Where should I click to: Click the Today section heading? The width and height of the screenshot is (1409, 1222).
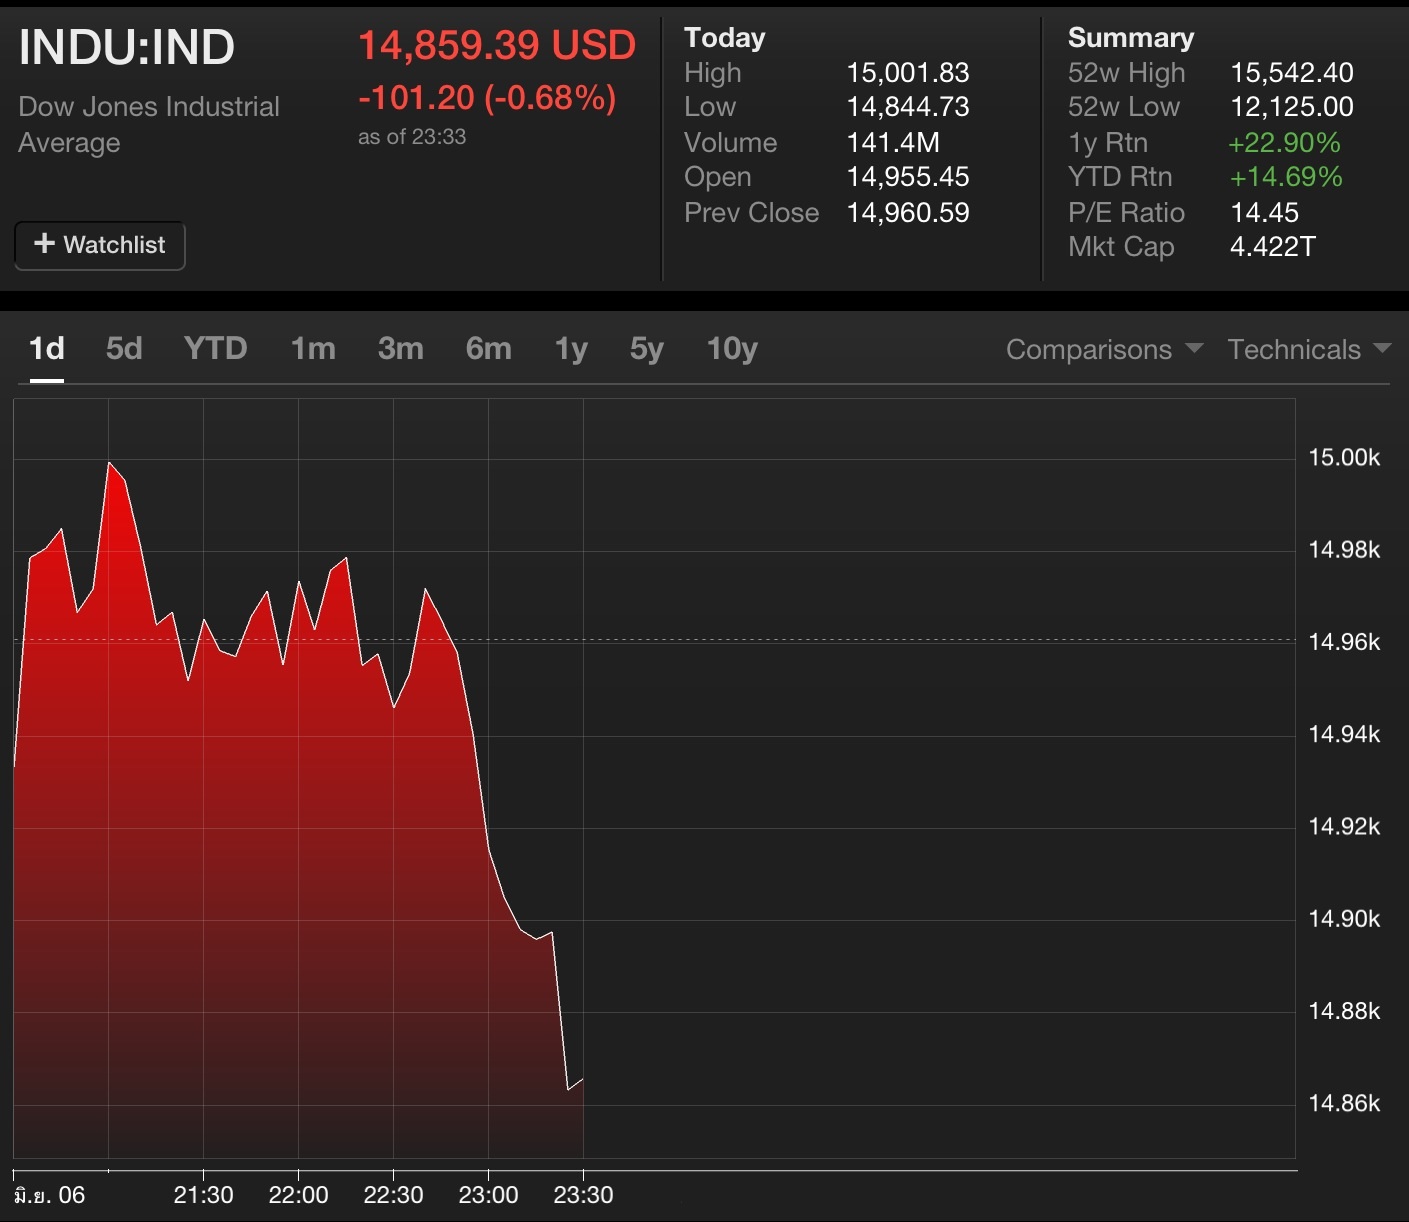[x=725, y=38]
